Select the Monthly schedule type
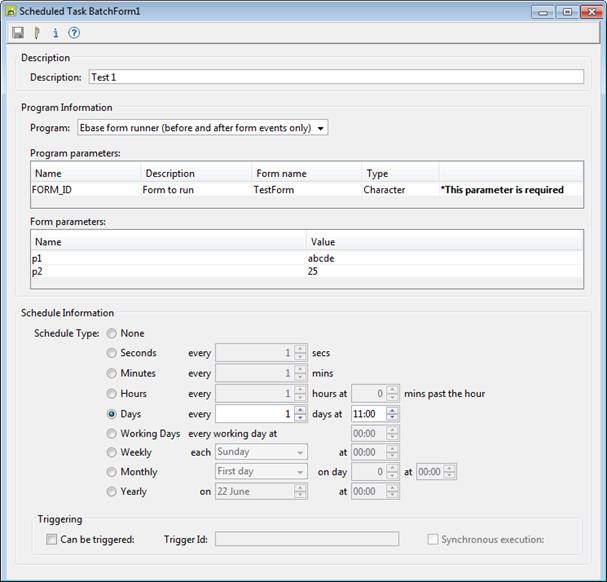This screenshot has width=607, height=582. [x=111, y=472]
